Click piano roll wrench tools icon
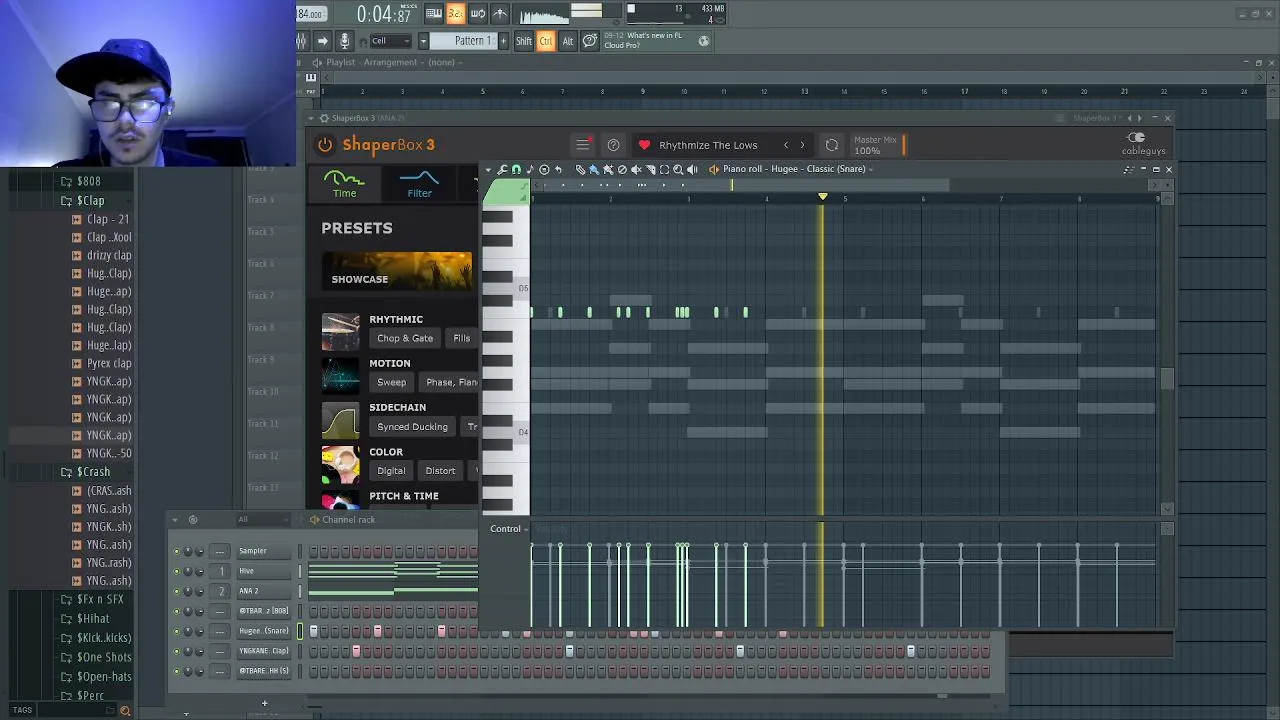Viewport: 1280px width, 720px height. coord(502,169)
